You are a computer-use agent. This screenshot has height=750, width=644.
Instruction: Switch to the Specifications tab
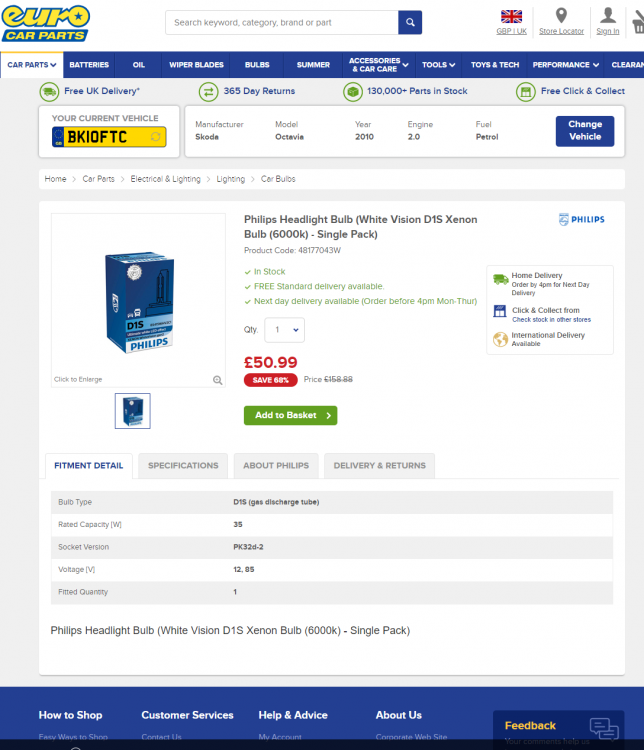click(183, 466)
